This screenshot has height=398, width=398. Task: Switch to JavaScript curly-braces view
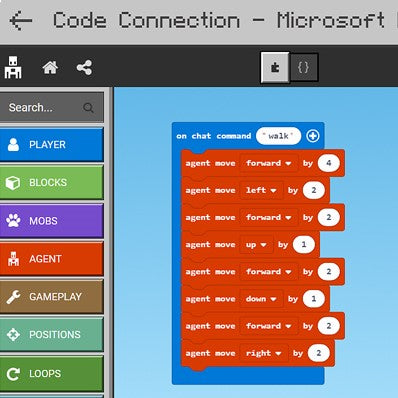303,68
